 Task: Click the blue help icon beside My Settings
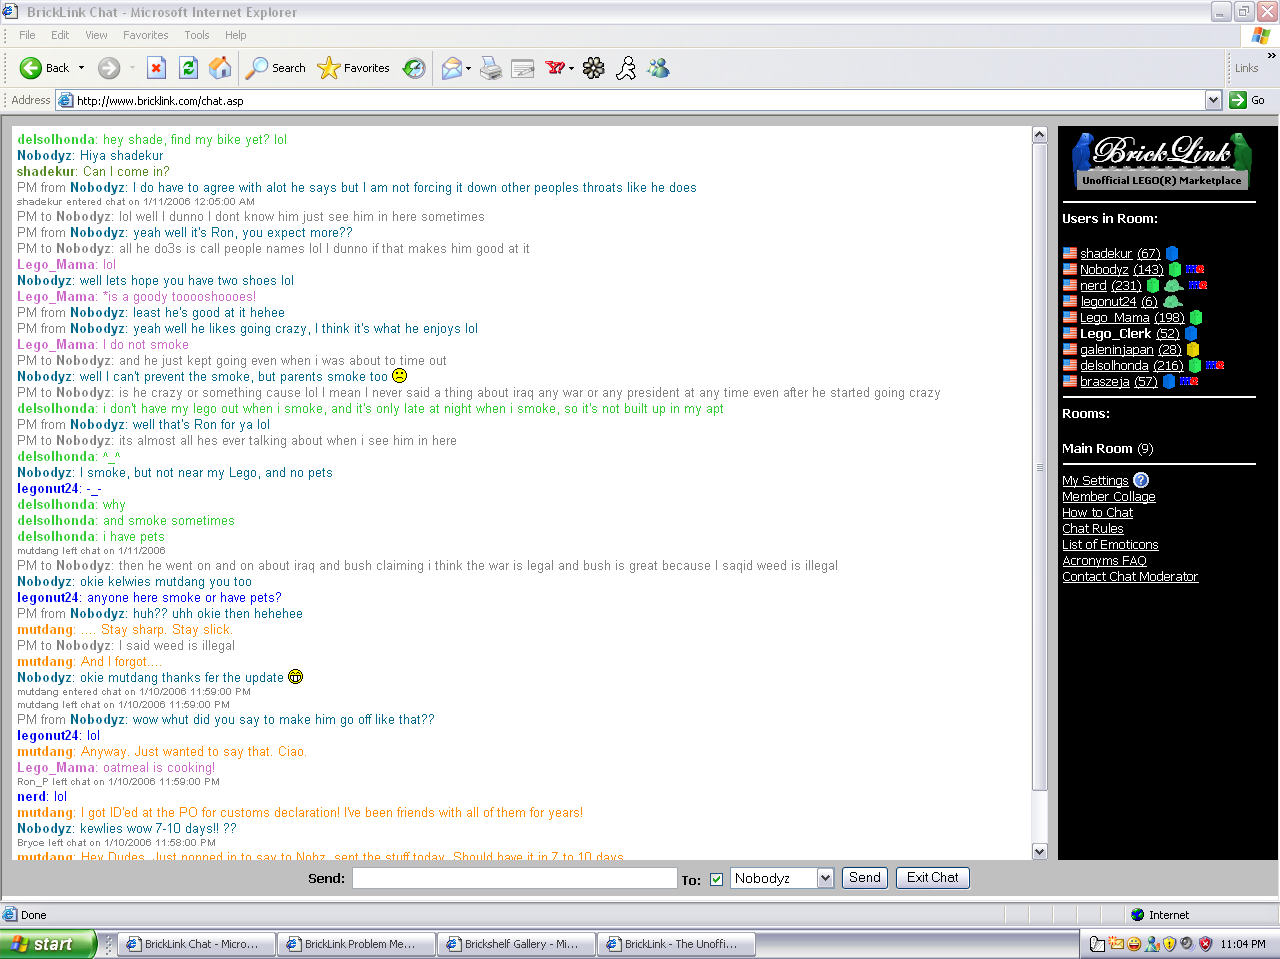click(x=1142, y=480)
